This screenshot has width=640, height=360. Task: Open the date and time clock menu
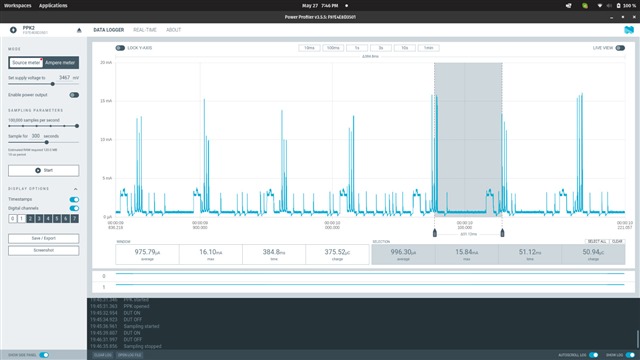(x=320, y=6)
